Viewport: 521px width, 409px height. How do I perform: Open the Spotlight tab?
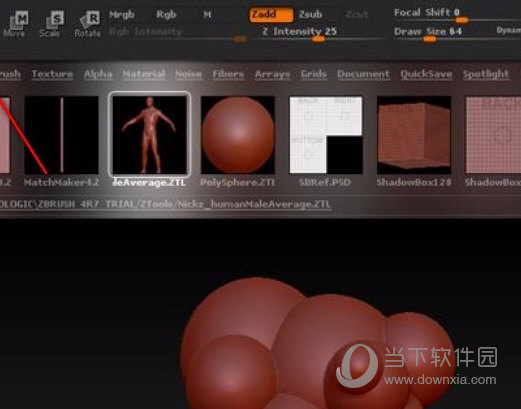click(486, 74)
